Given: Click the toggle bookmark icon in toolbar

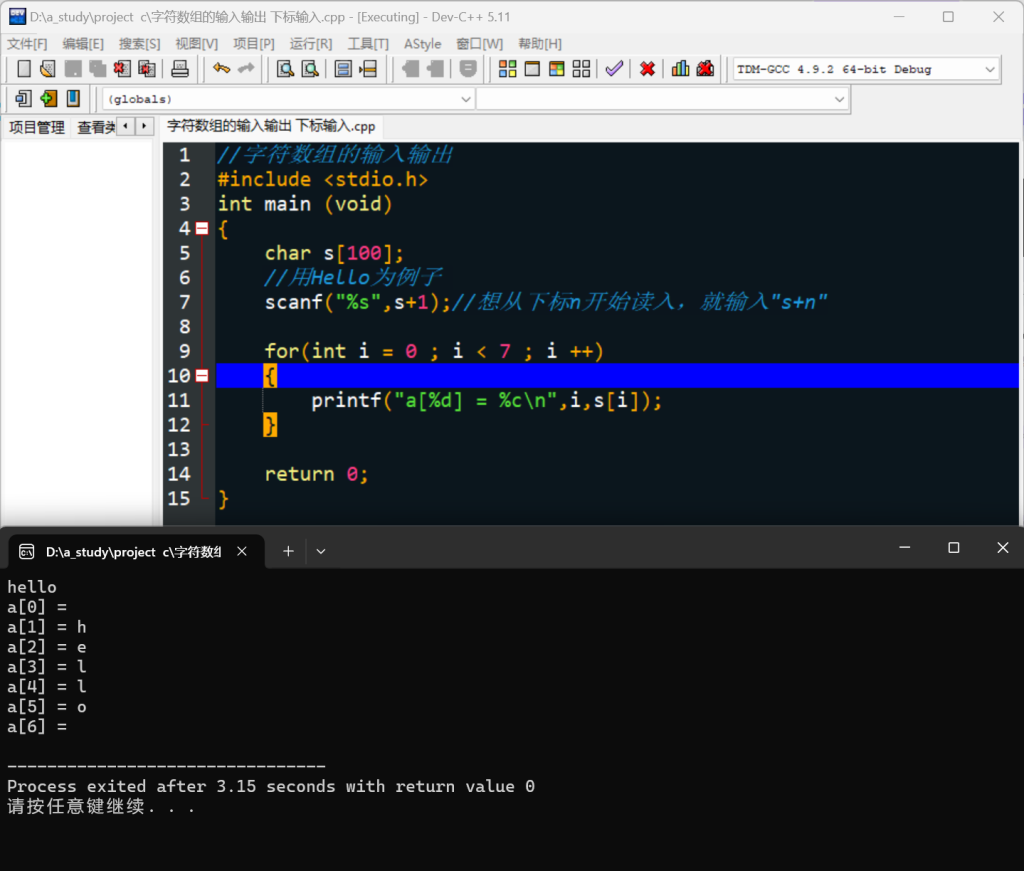Looking at the screenshot, I should 468,69.
